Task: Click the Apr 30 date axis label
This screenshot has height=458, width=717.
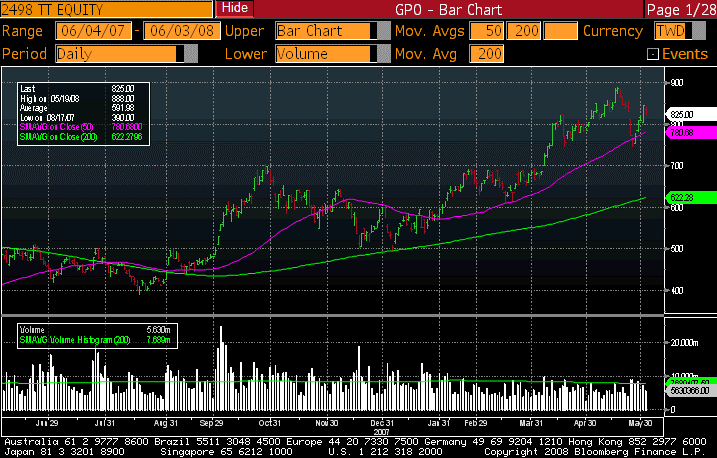Action: coord(585,423)
